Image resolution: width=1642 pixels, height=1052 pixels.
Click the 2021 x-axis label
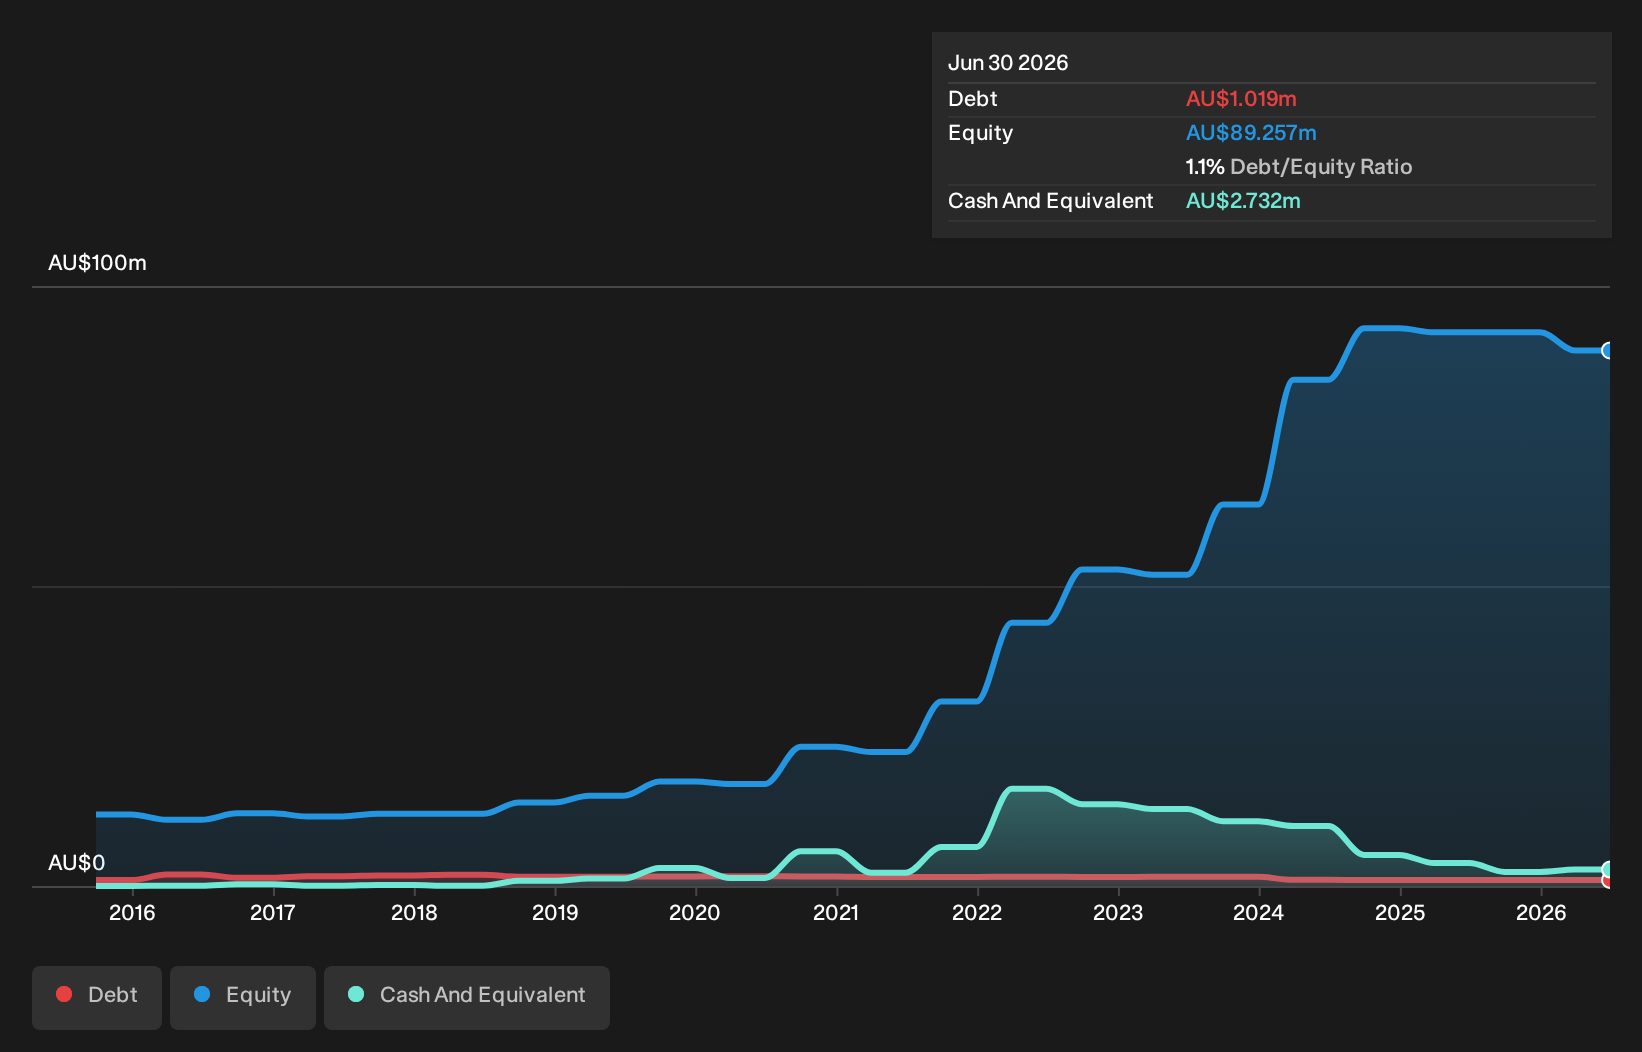[836, 912]
